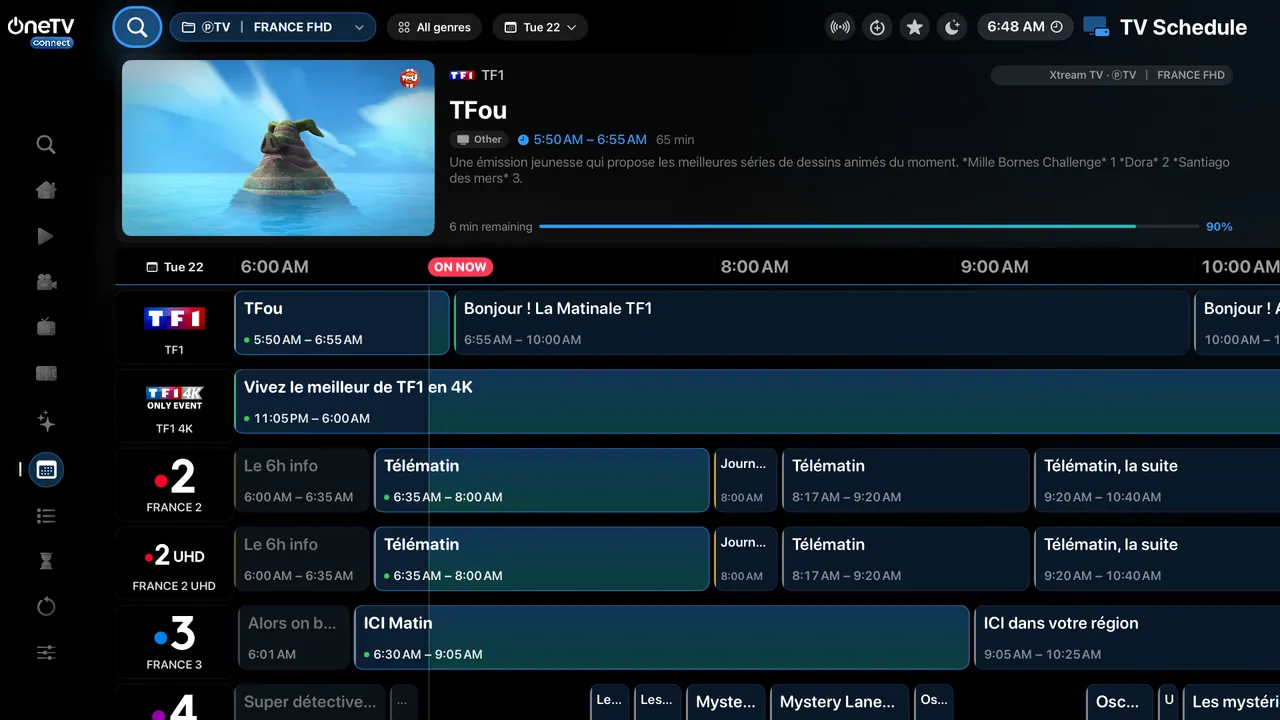Open the sparkles icon in sidebar
Viewport: 1280px width, 720px height.
point(46,421)
